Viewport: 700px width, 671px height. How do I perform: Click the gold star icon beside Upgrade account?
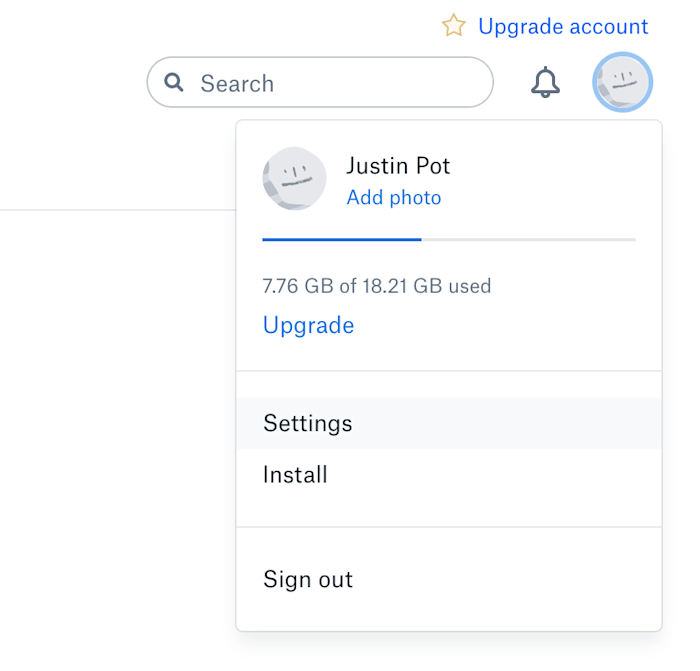pyautogui.click(x=453, y=25)
